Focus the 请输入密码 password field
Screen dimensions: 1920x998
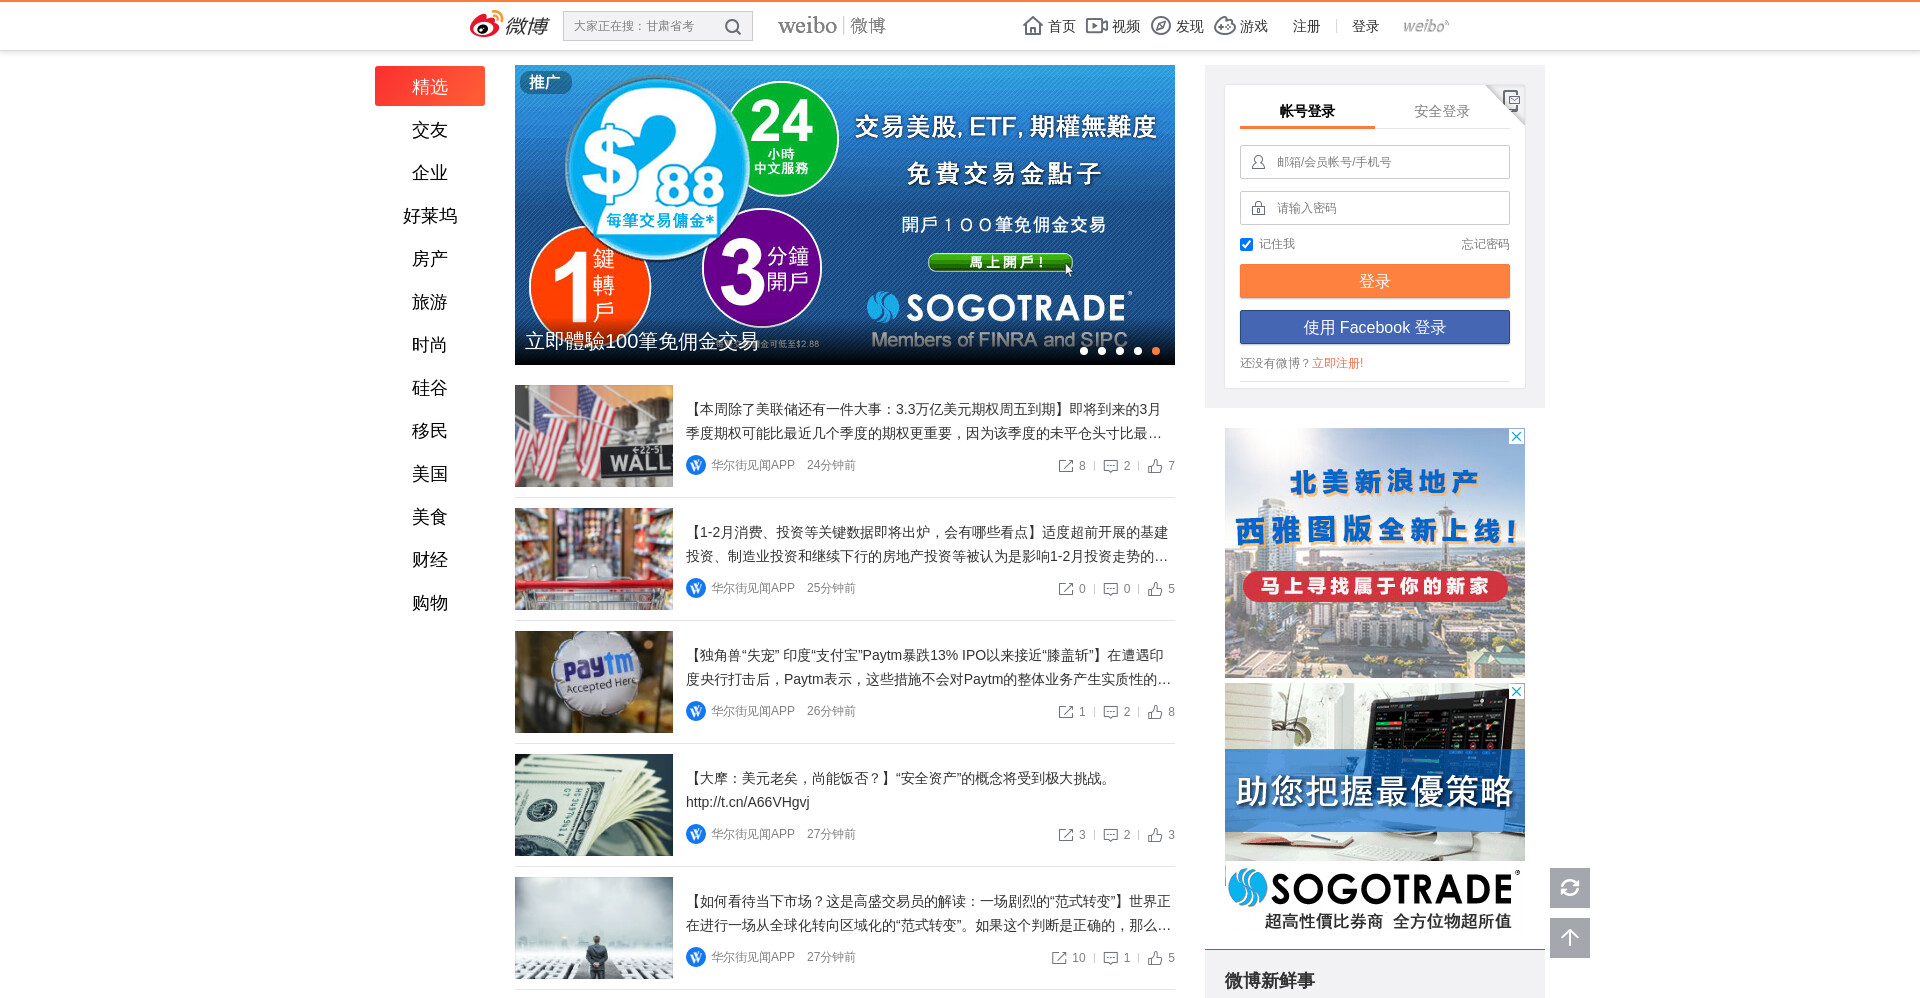[x=1375, y=208]
